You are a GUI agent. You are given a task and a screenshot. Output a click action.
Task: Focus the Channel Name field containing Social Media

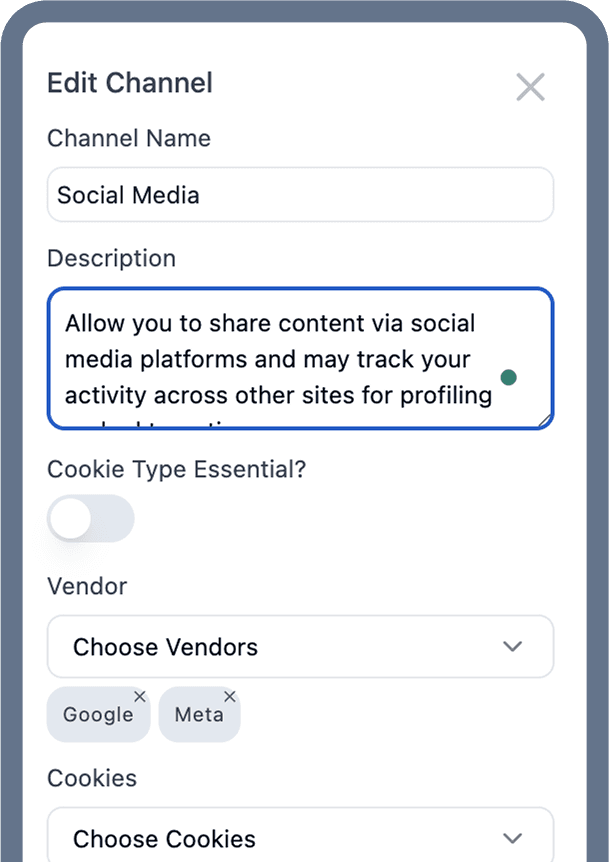pos(300,195)
